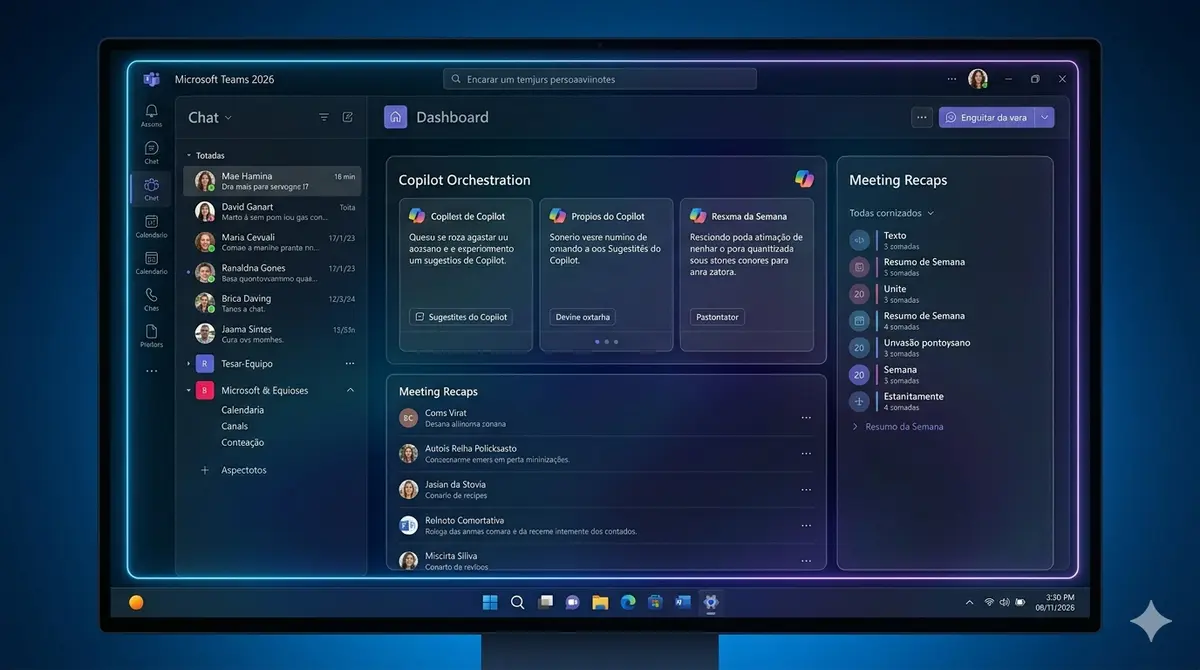Open Mae Hamina chat

click(272, 181)
